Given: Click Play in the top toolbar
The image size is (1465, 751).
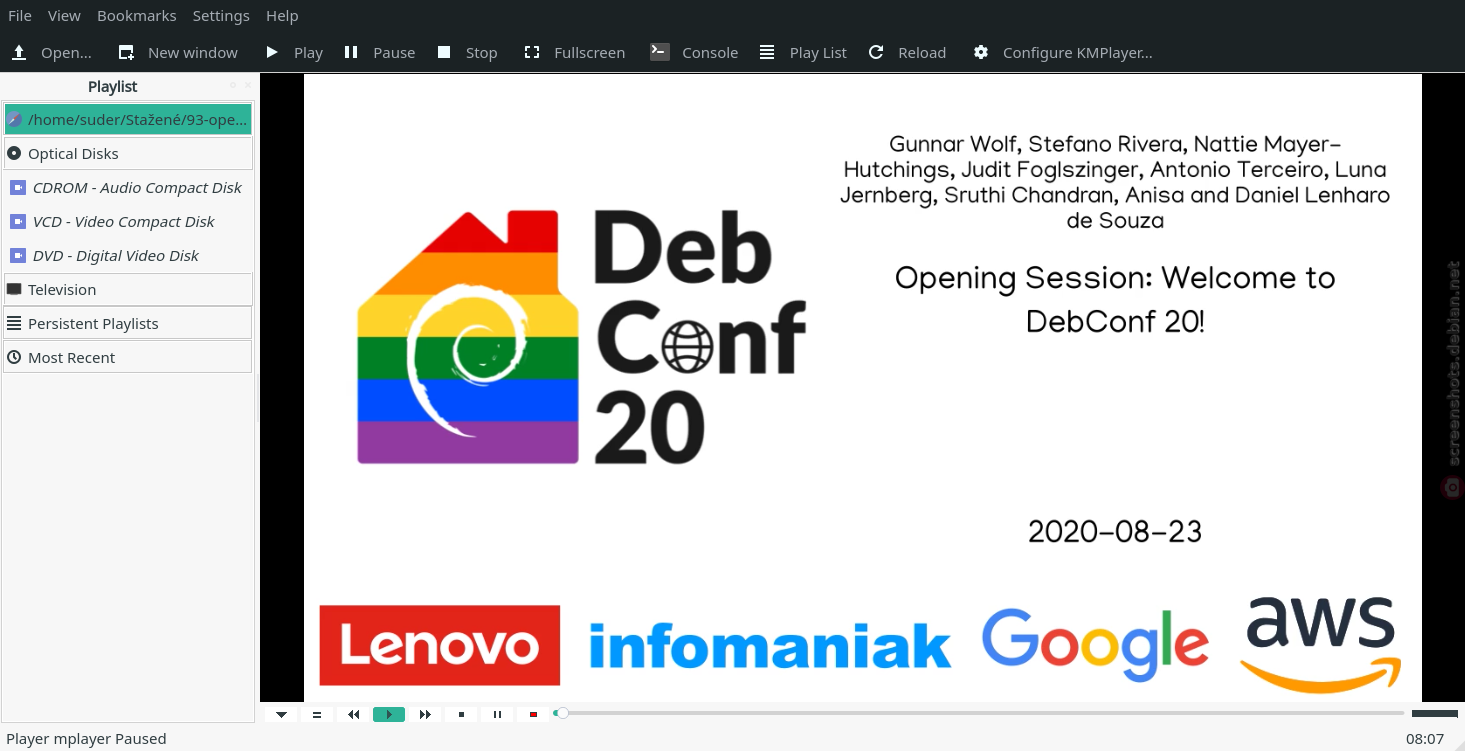Looking at the screenshot, I should pyautogui.click(x=294, y=52).
